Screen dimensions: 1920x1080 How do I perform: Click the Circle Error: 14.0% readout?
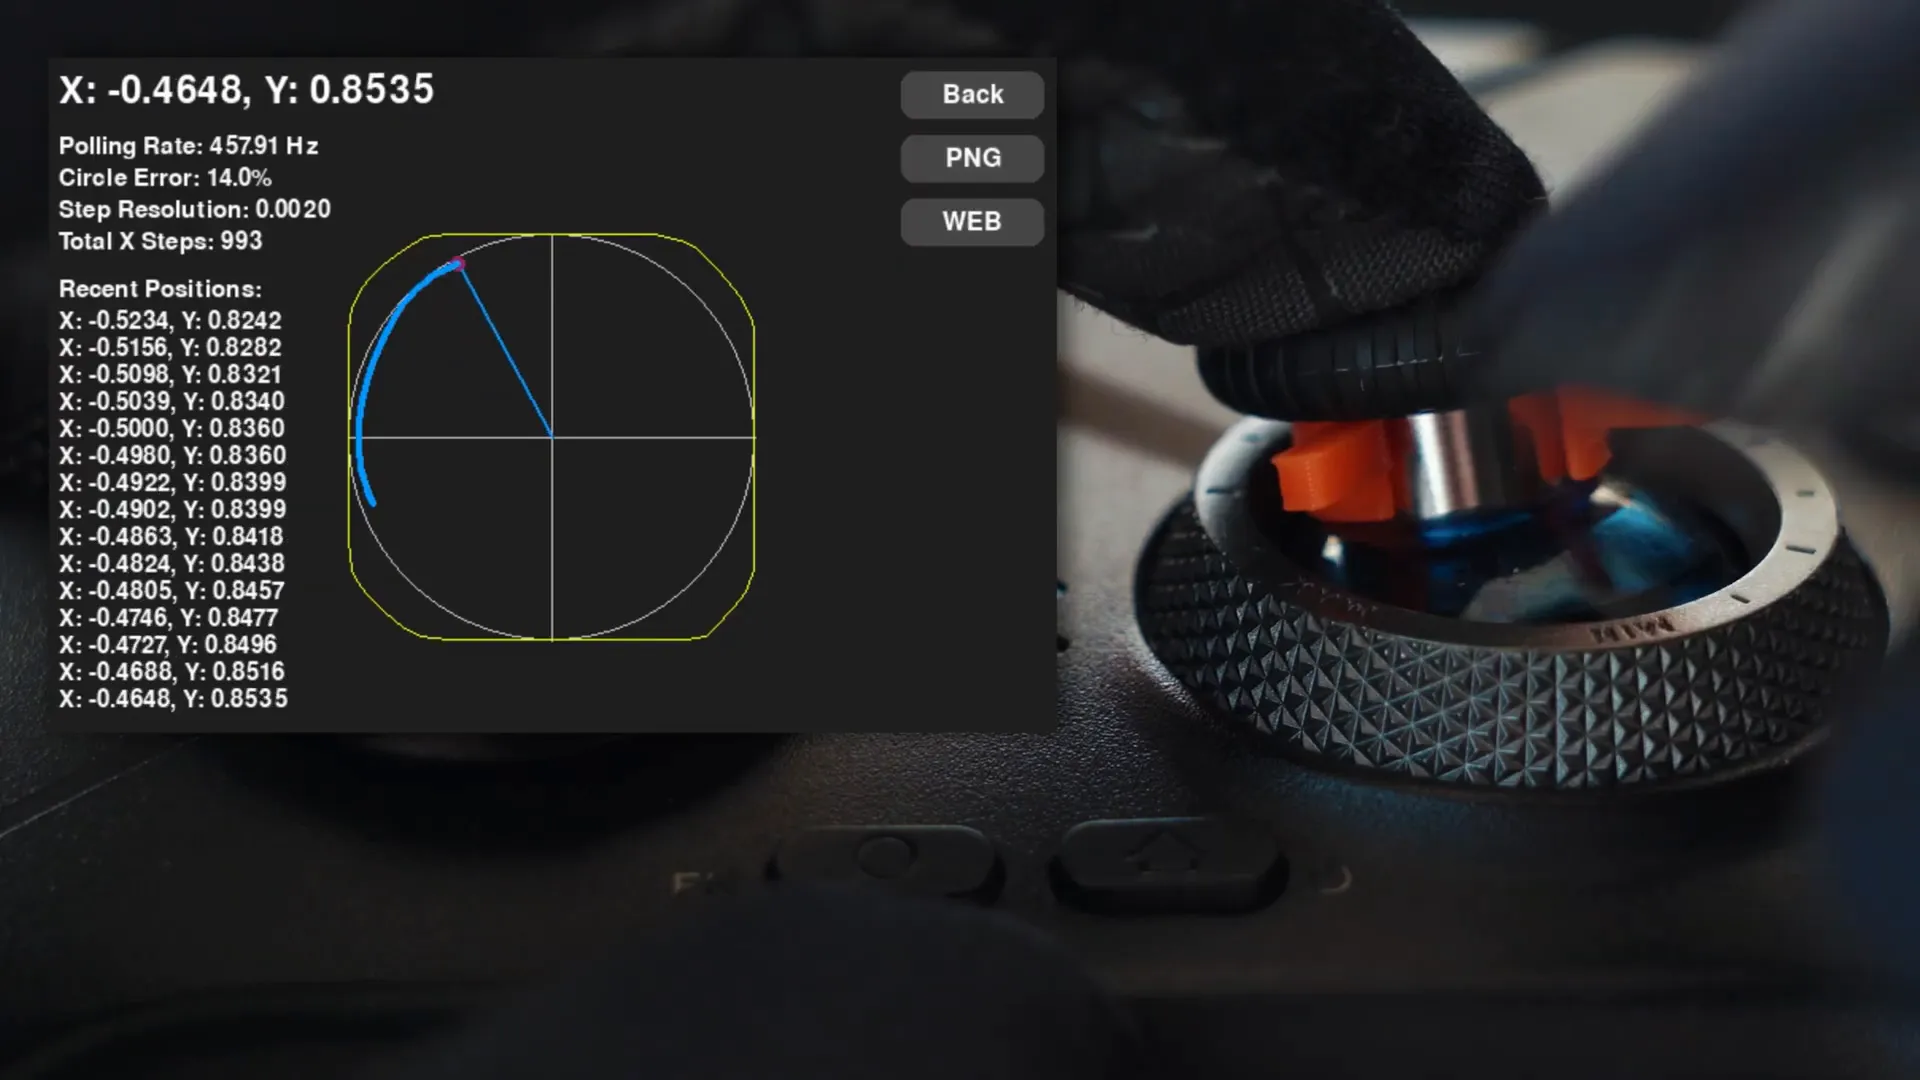coord(165,178)
